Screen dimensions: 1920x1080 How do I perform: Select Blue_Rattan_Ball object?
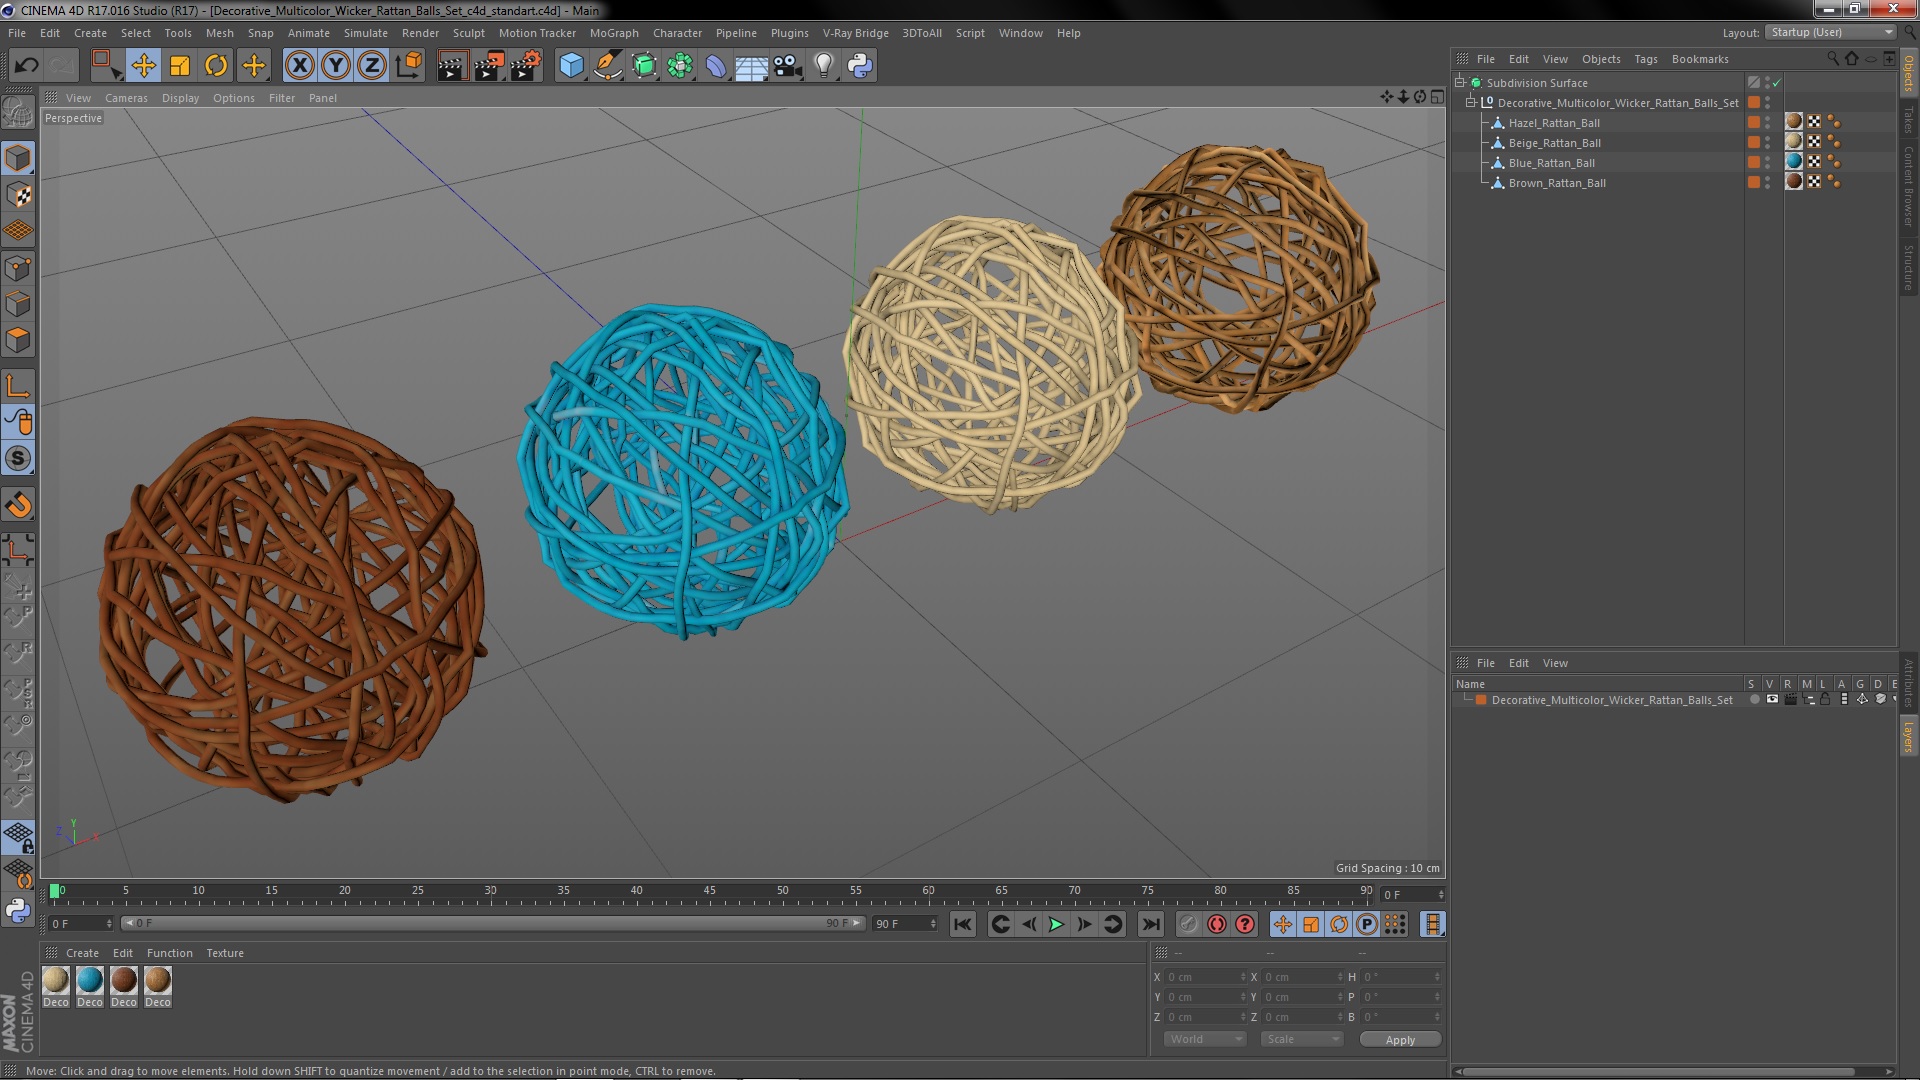[x=1552, y=163]
